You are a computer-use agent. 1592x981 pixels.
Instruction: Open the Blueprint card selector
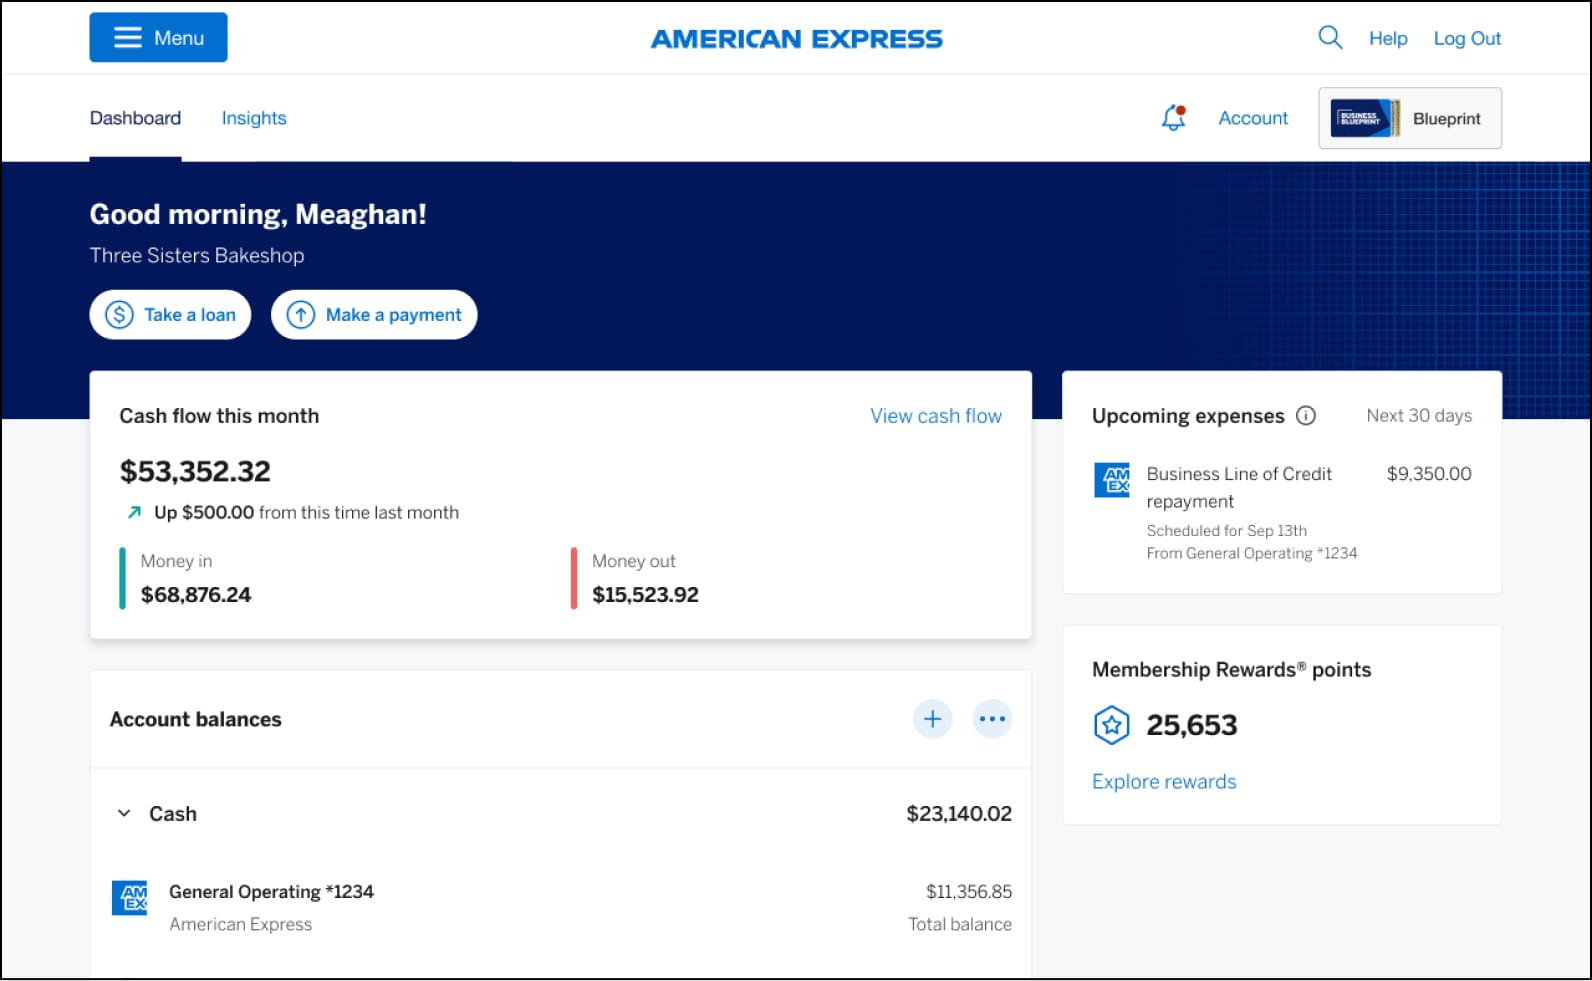[1409, 118]
